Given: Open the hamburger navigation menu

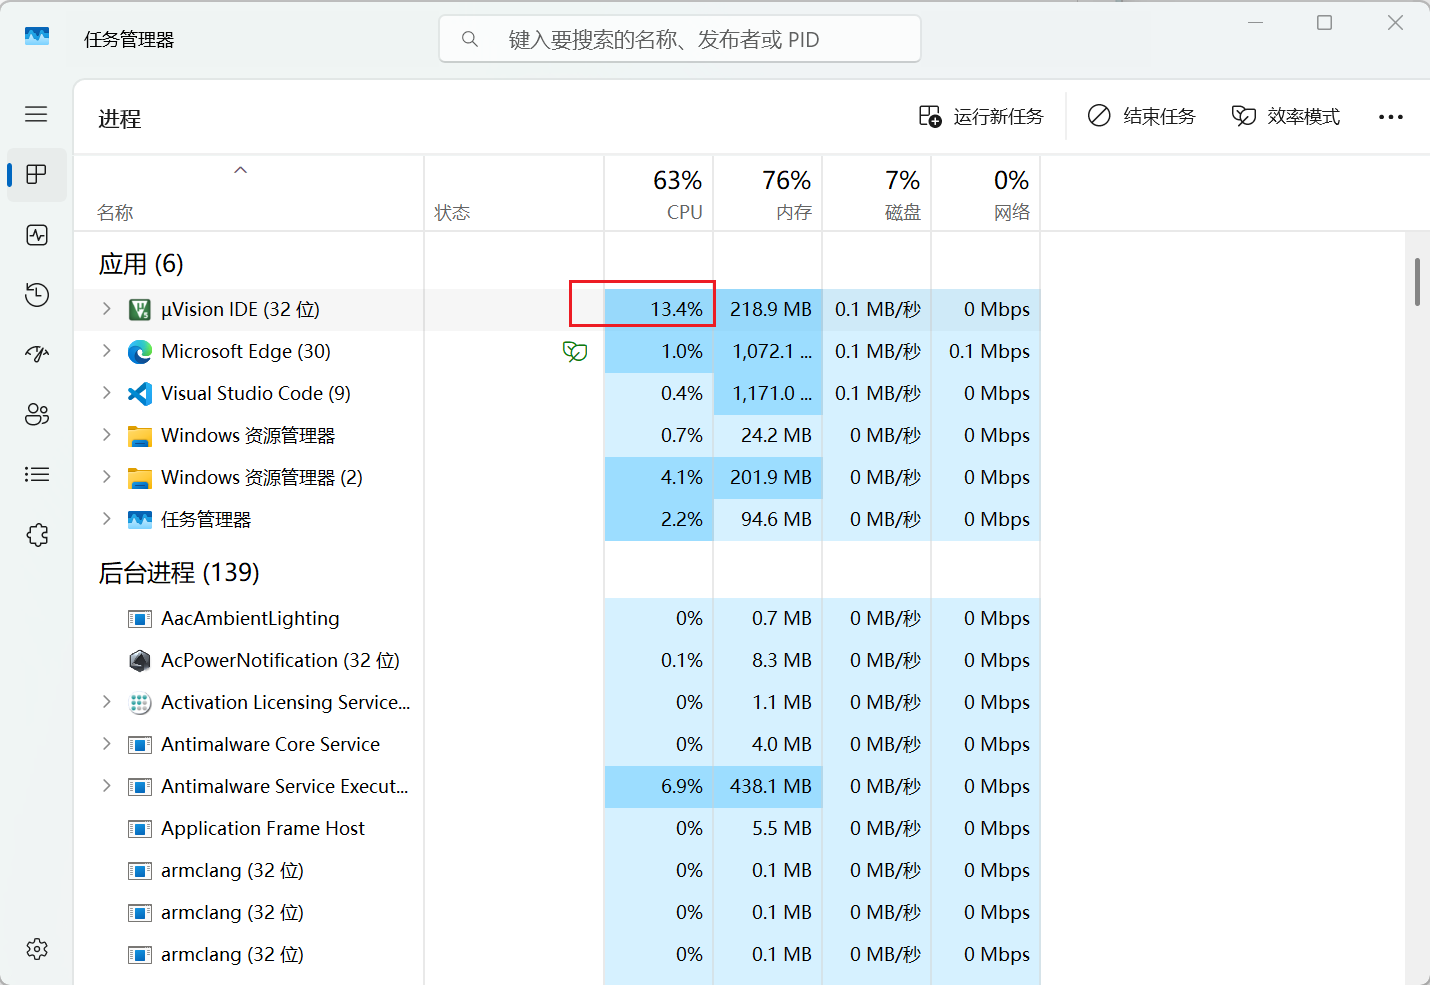Looking at the screenshot, I should point(36,114).
